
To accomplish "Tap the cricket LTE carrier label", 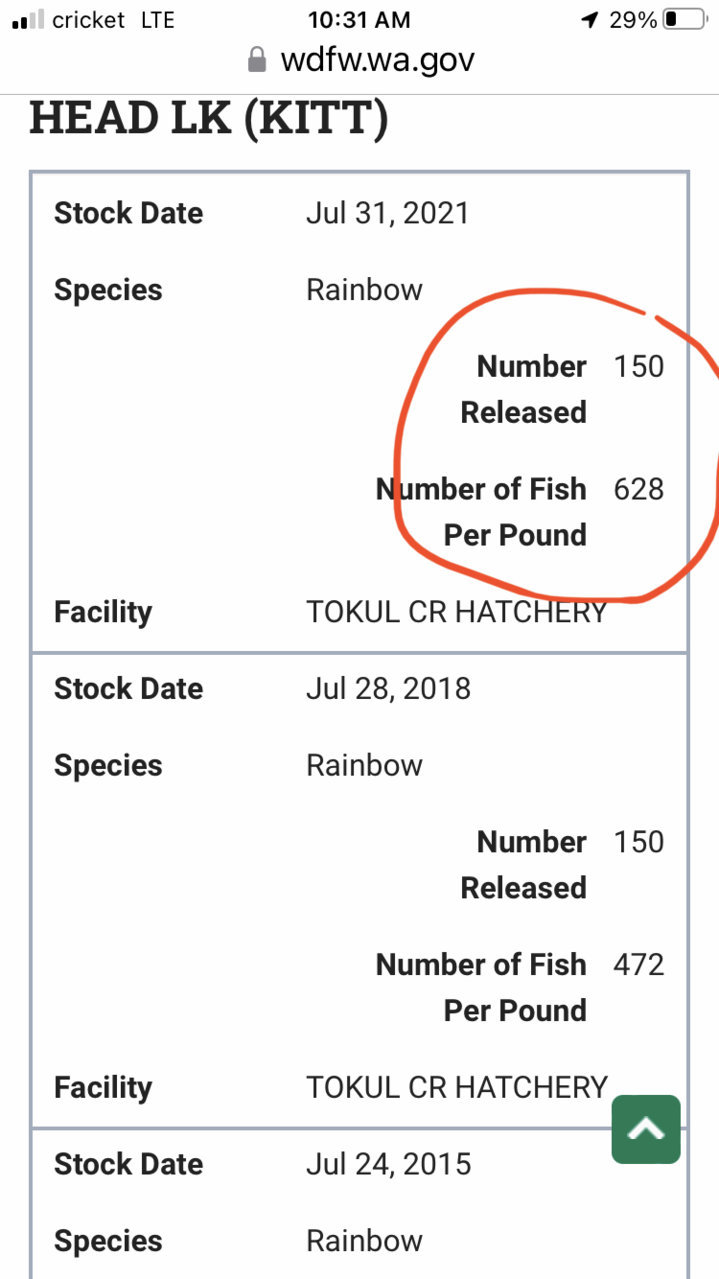I will coord(113,20).
